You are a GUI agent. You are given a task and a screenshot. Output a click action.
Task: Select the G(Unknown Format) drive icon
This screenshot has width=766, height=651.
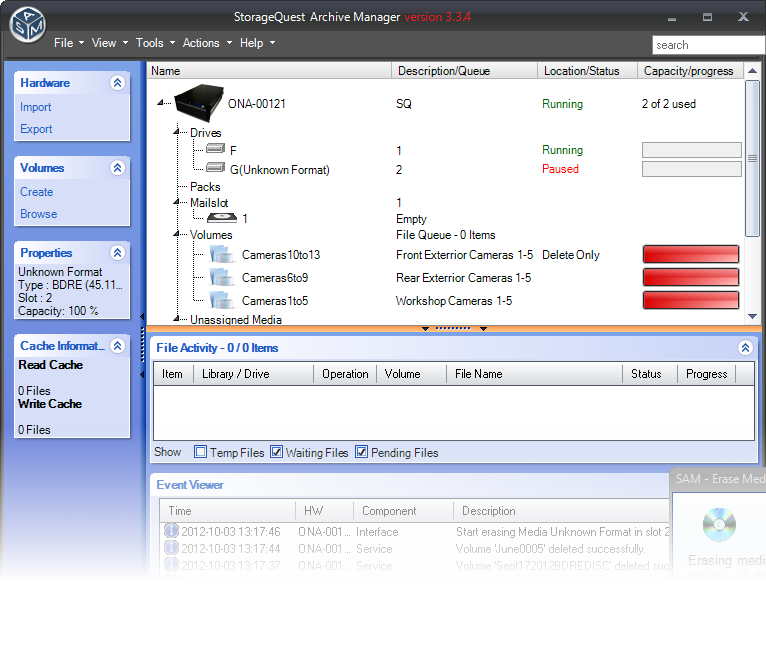point(215,168)
